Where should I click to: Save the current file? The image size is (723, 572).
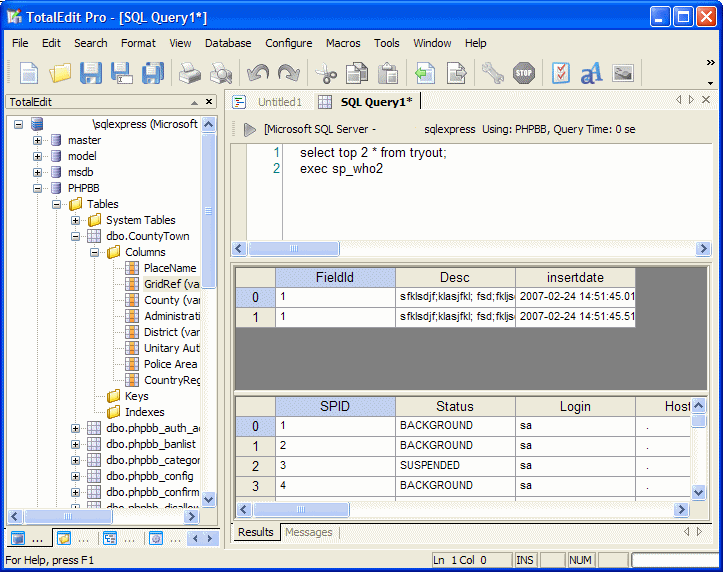coord(91,73)
